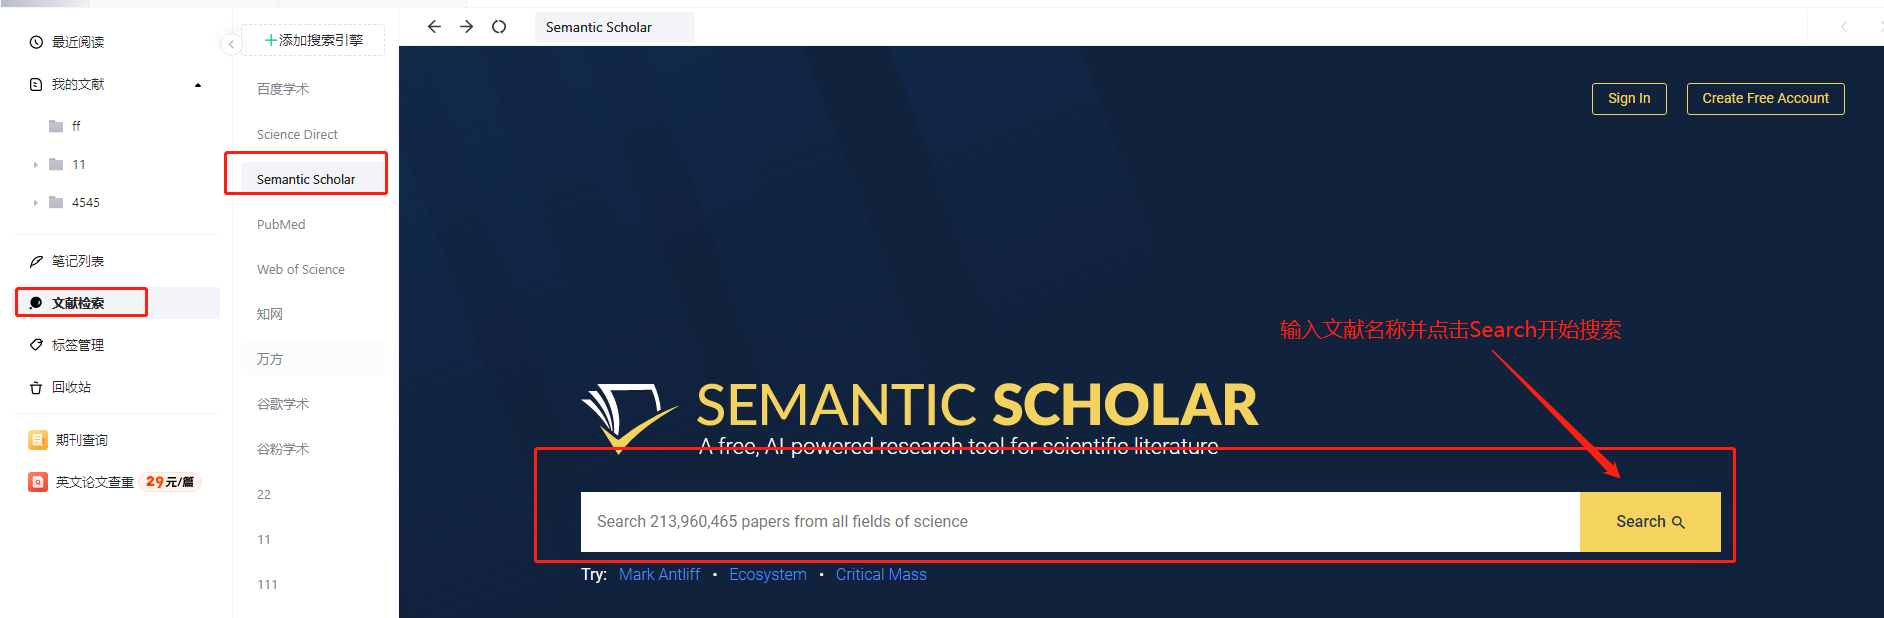Image resolution: width=1884 pixels, height=618 pixels.
Task: Expand the folder named 11
Action: [35, 165]
